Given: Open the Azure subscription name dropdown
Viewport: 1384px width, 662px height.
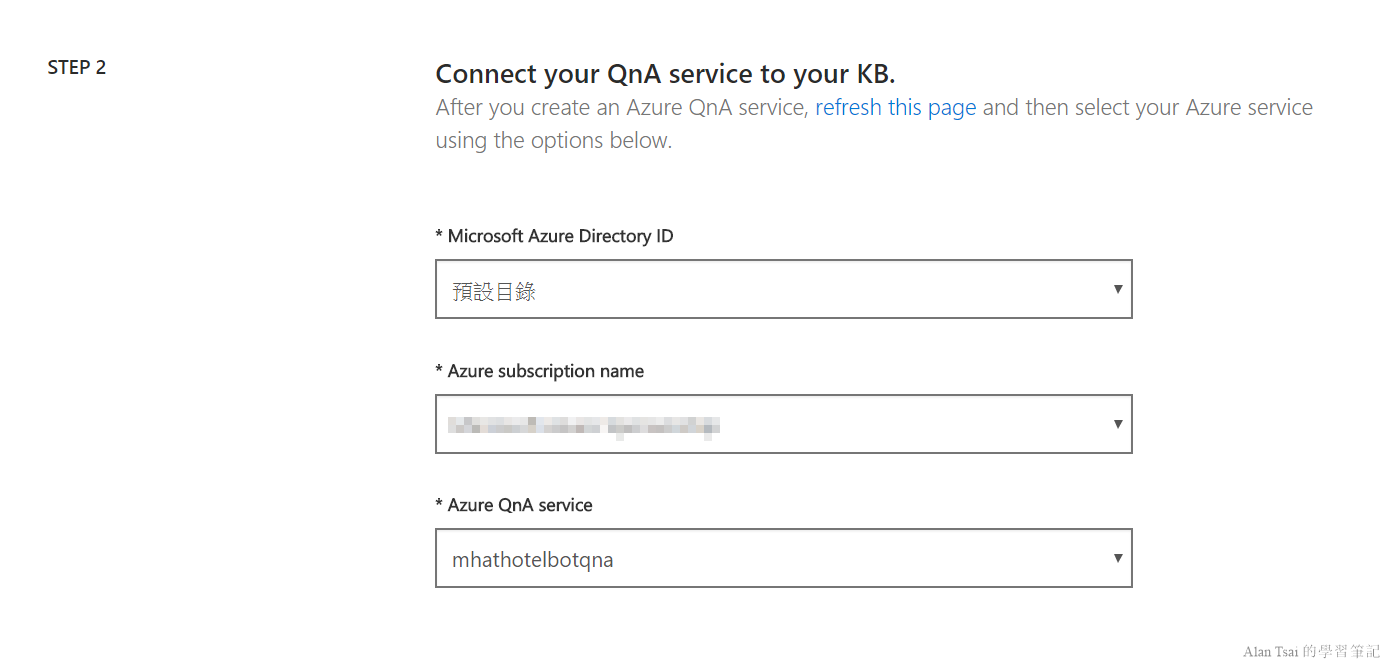Looking at the screenshot, I should click(x=783, y=424).
